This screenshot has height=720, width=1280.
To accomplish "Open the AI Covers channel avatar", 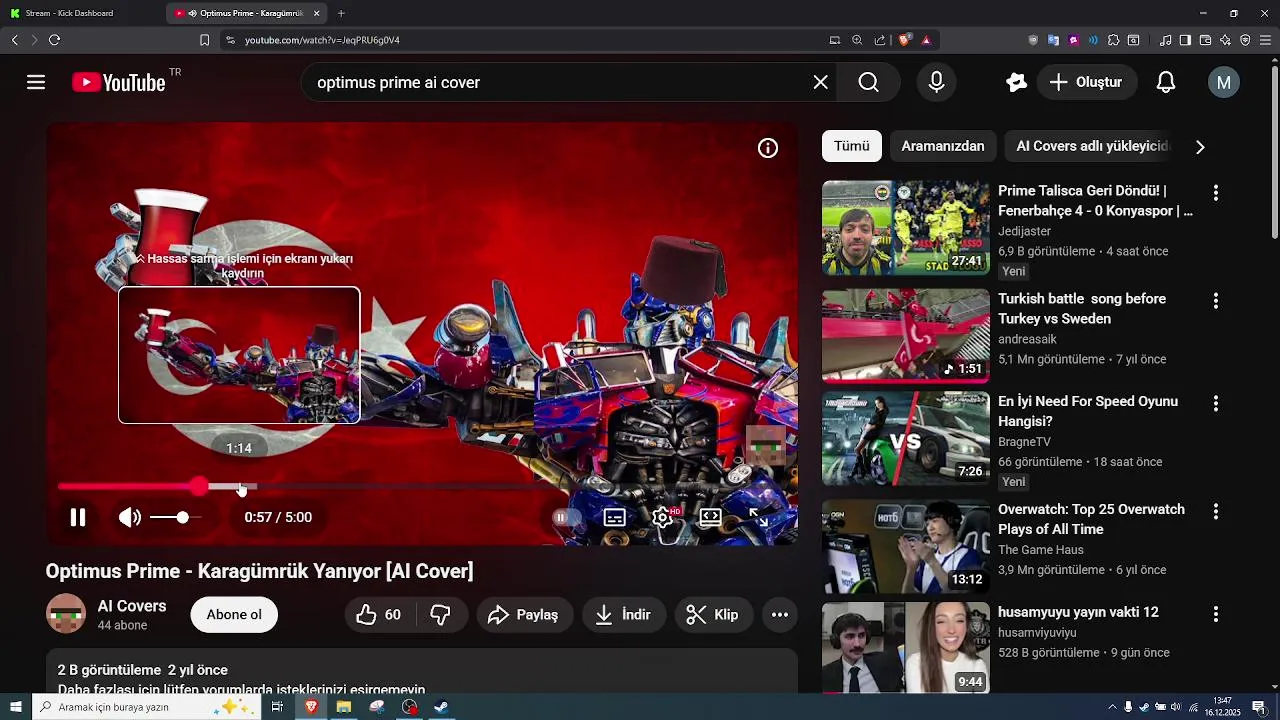I will [66, 614].
